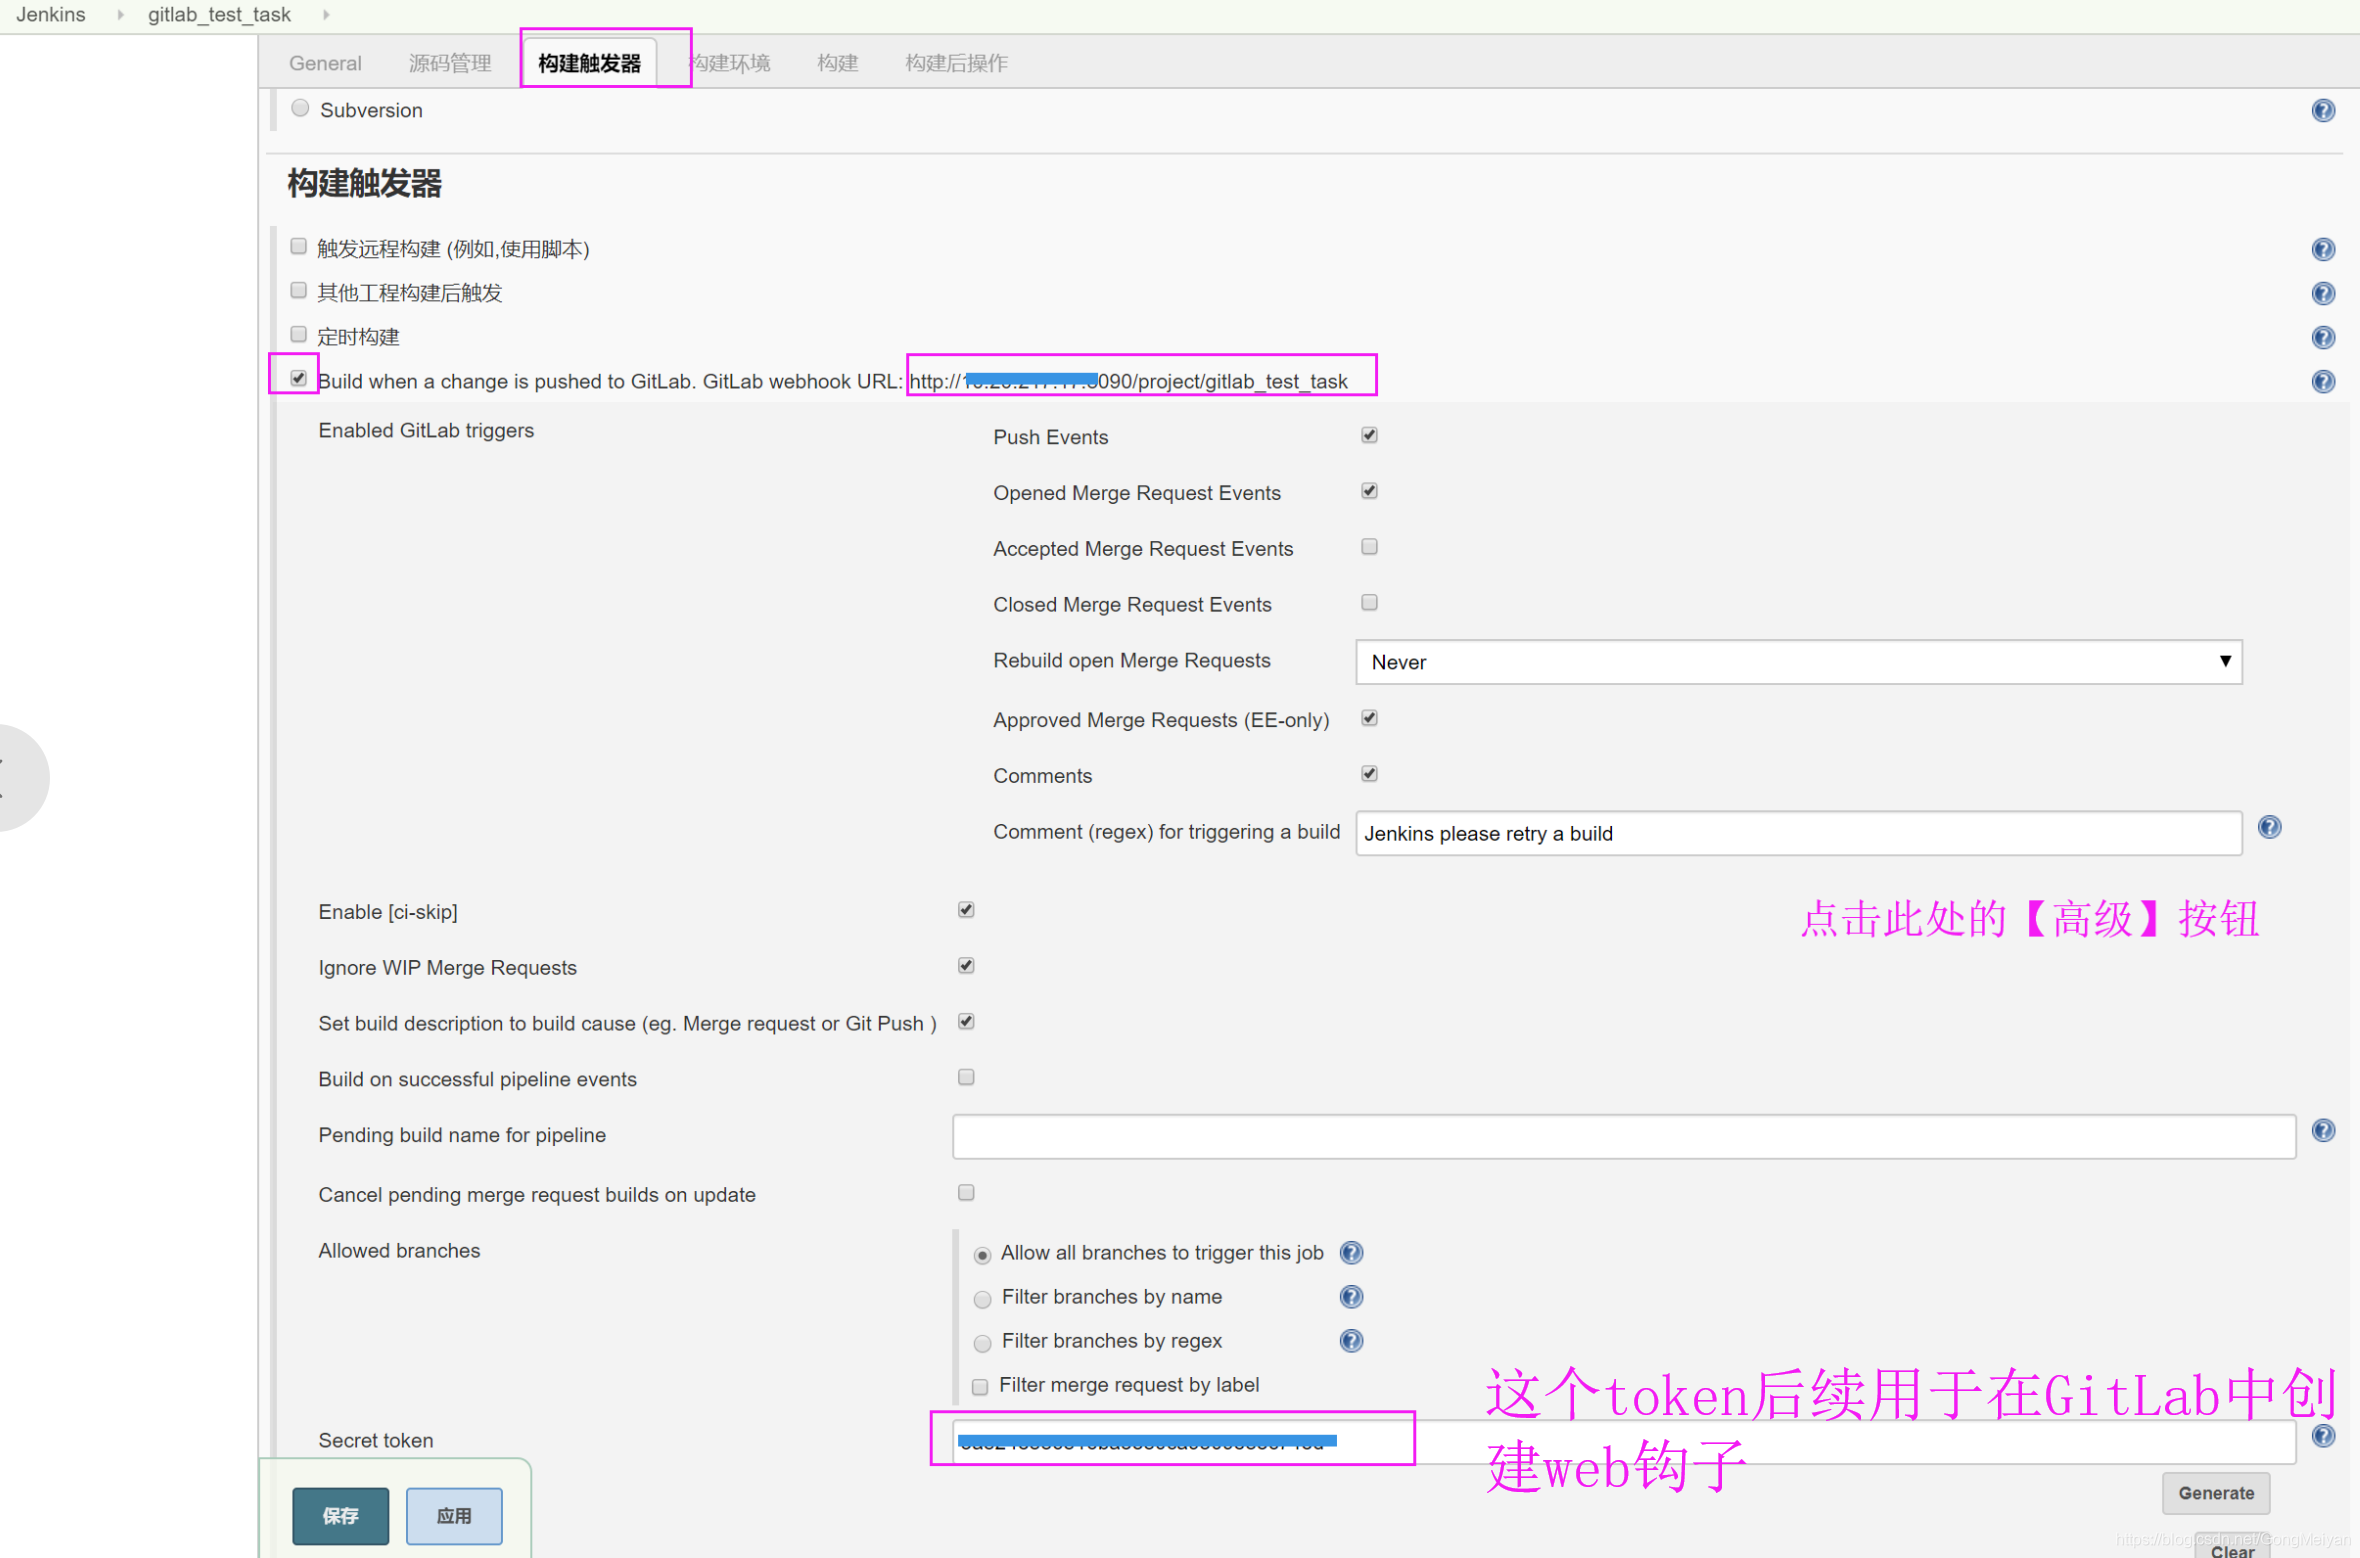Focus the Pending build name input
The width and height of the screenshot is (2360, 1558).
tap(1624, 1137)
